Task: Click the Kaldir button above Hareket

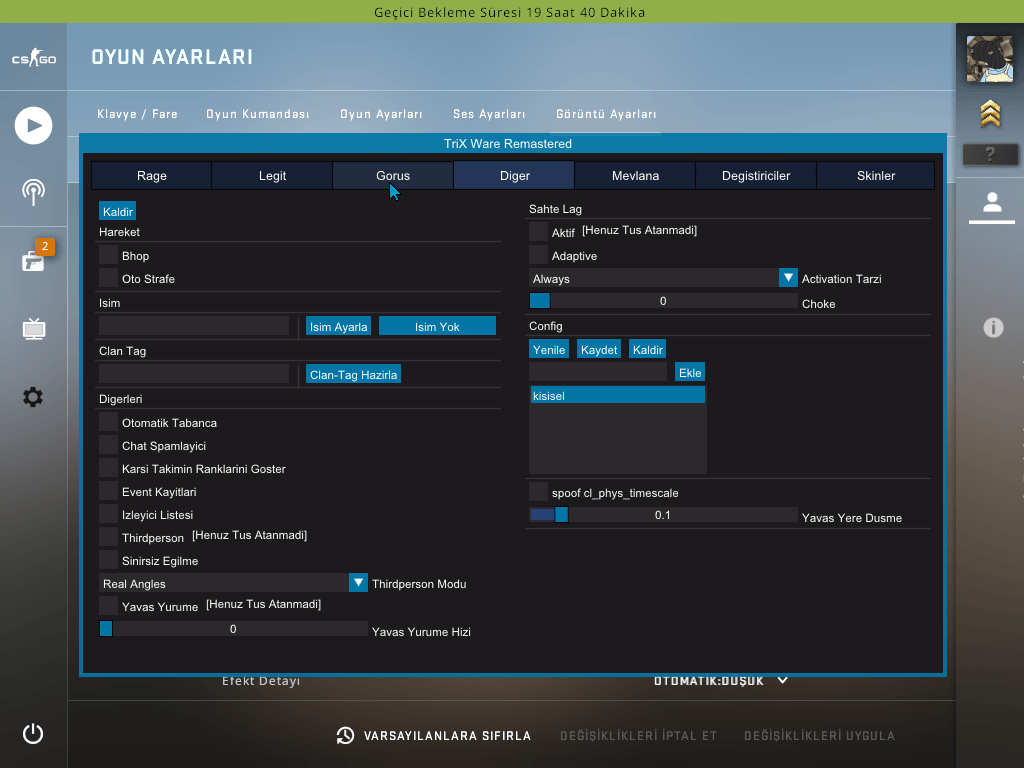Action: (118, 211)
